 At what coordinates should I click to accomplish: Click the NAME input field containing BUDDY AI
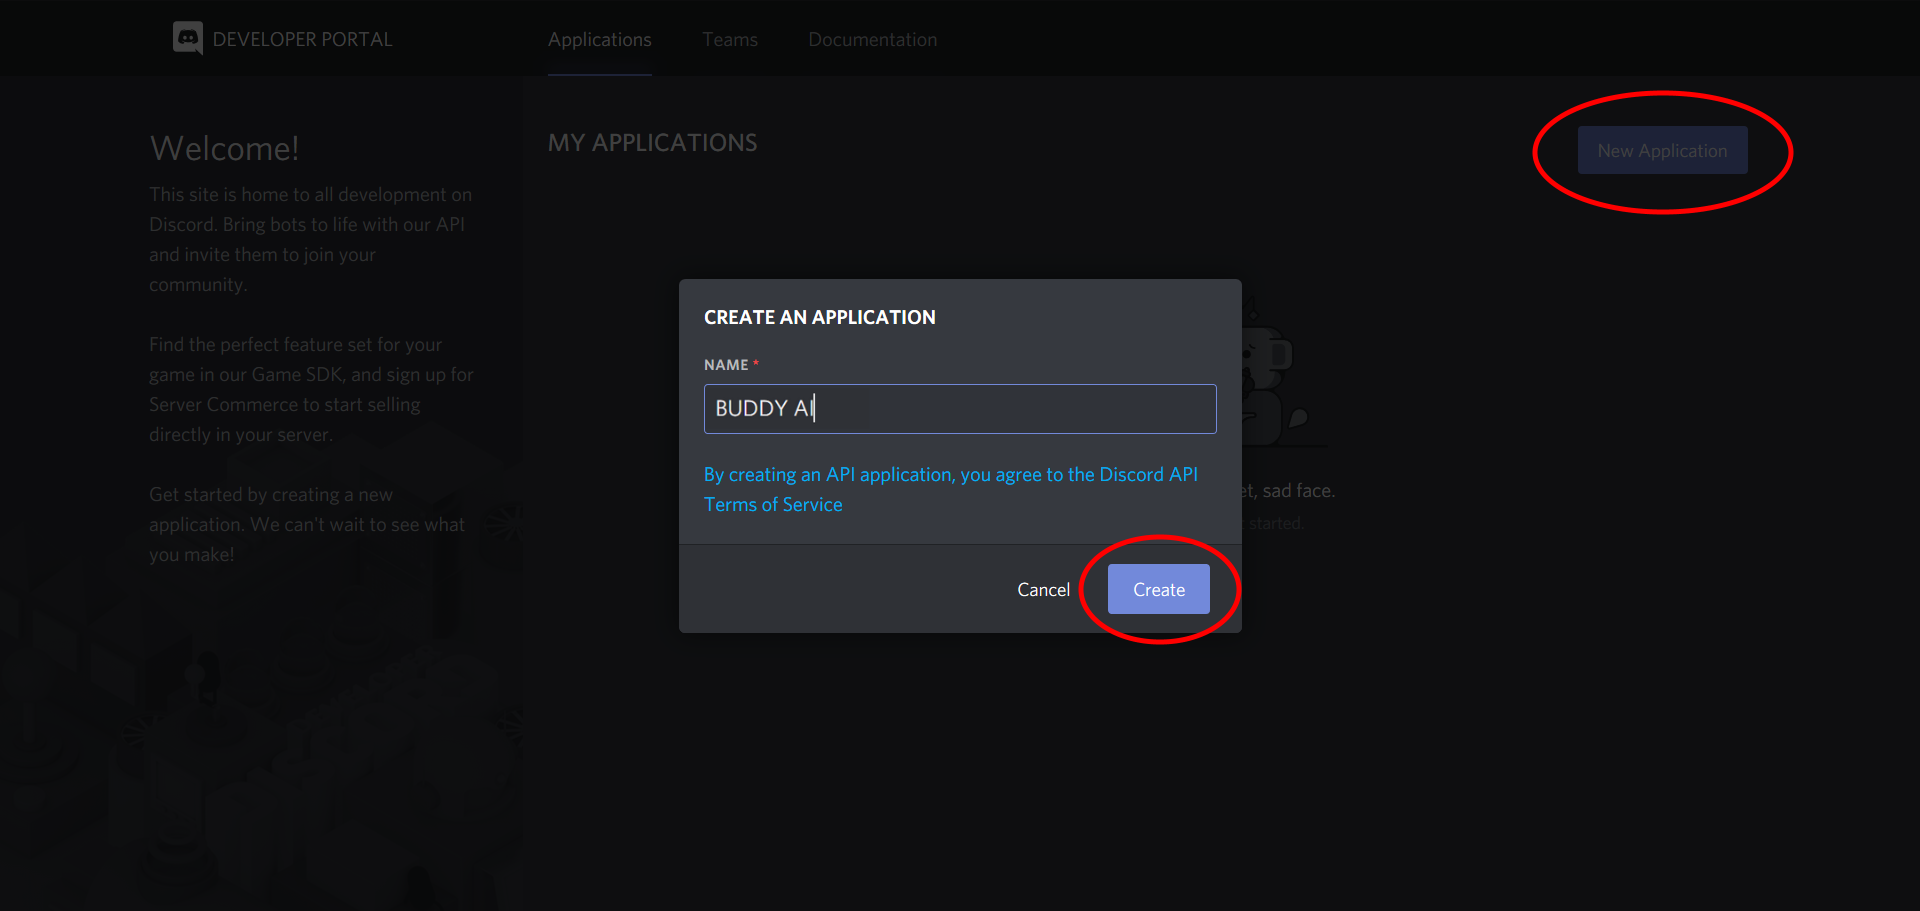pos(960,408)
